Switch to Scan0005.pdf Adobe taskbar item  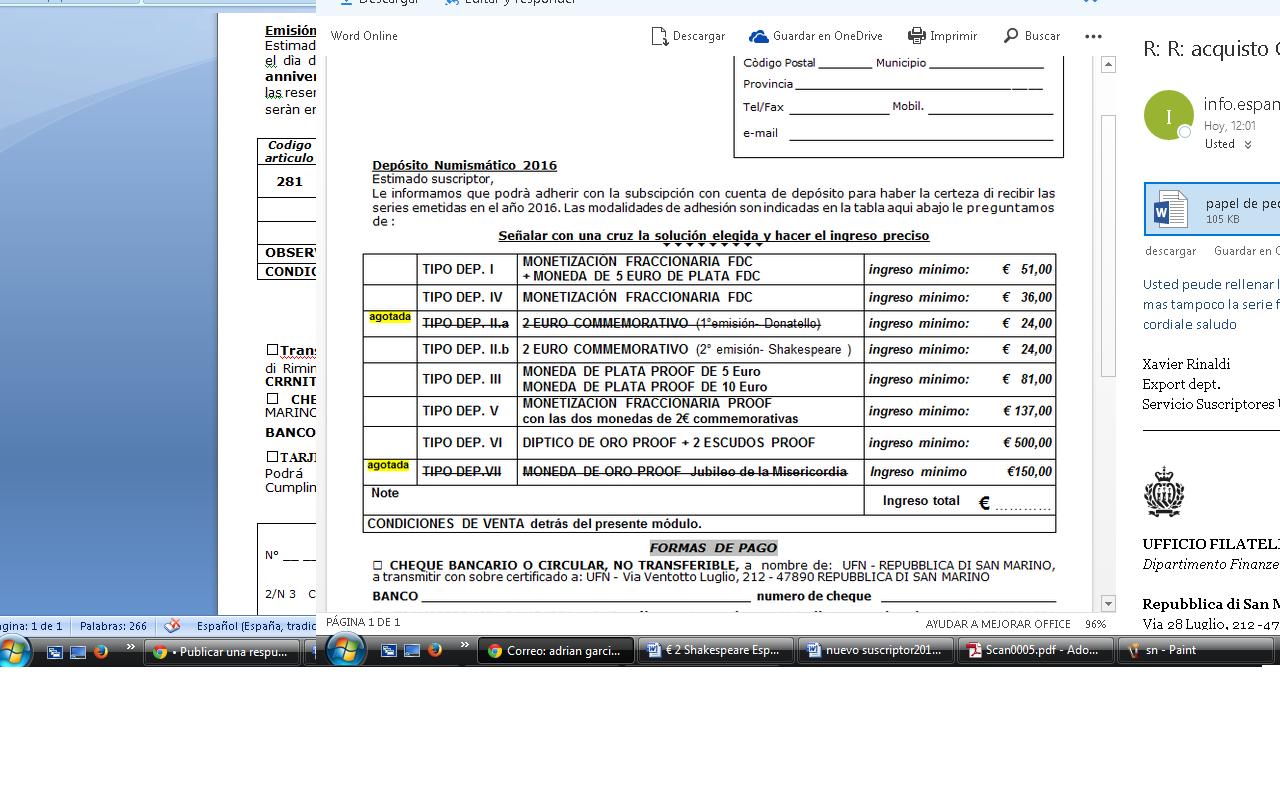point(1034,650)
